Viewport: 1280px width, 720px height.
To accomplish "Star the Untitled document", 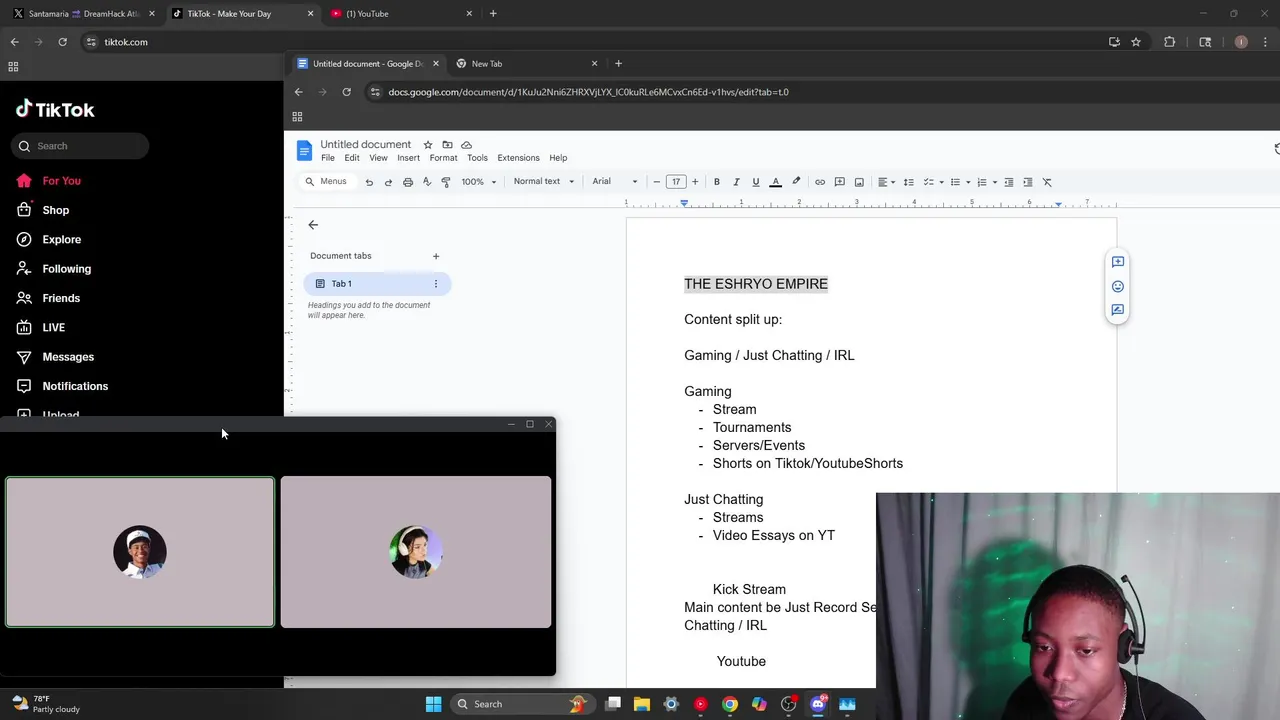I will click(x=428, y=145).
